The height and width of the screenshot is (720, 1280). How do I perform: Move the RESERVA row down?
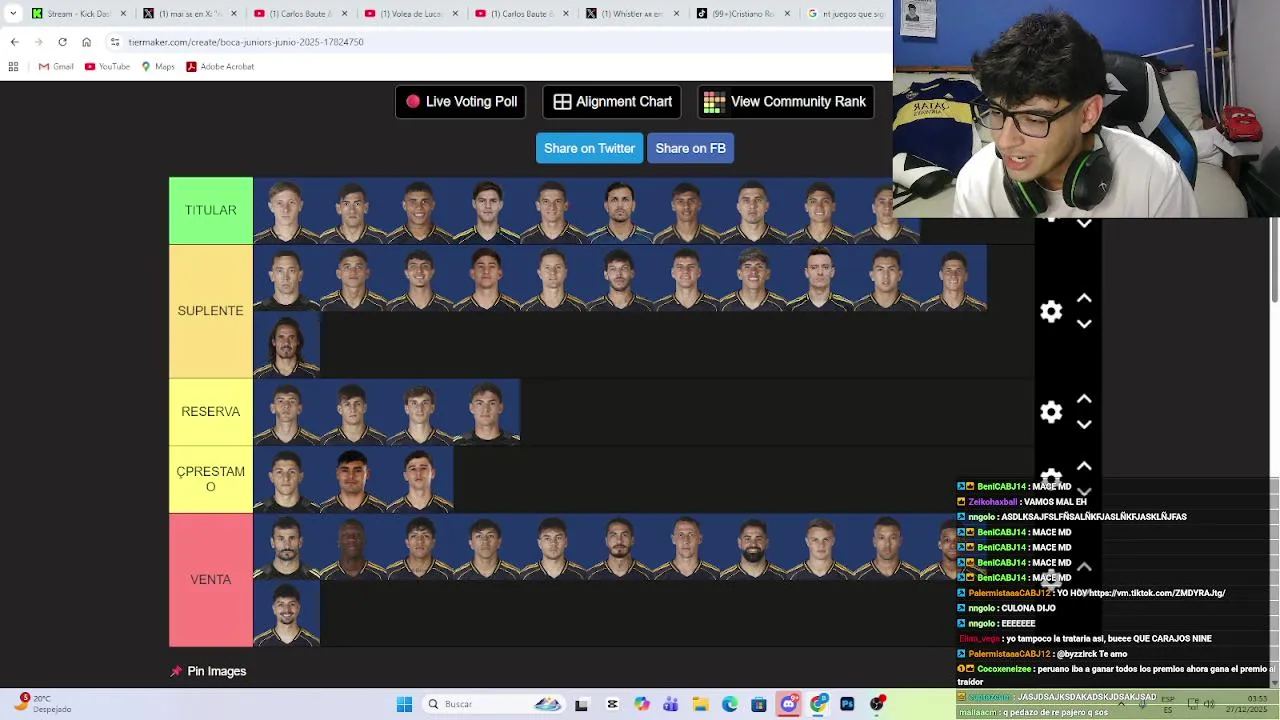tap(1084, 424)
